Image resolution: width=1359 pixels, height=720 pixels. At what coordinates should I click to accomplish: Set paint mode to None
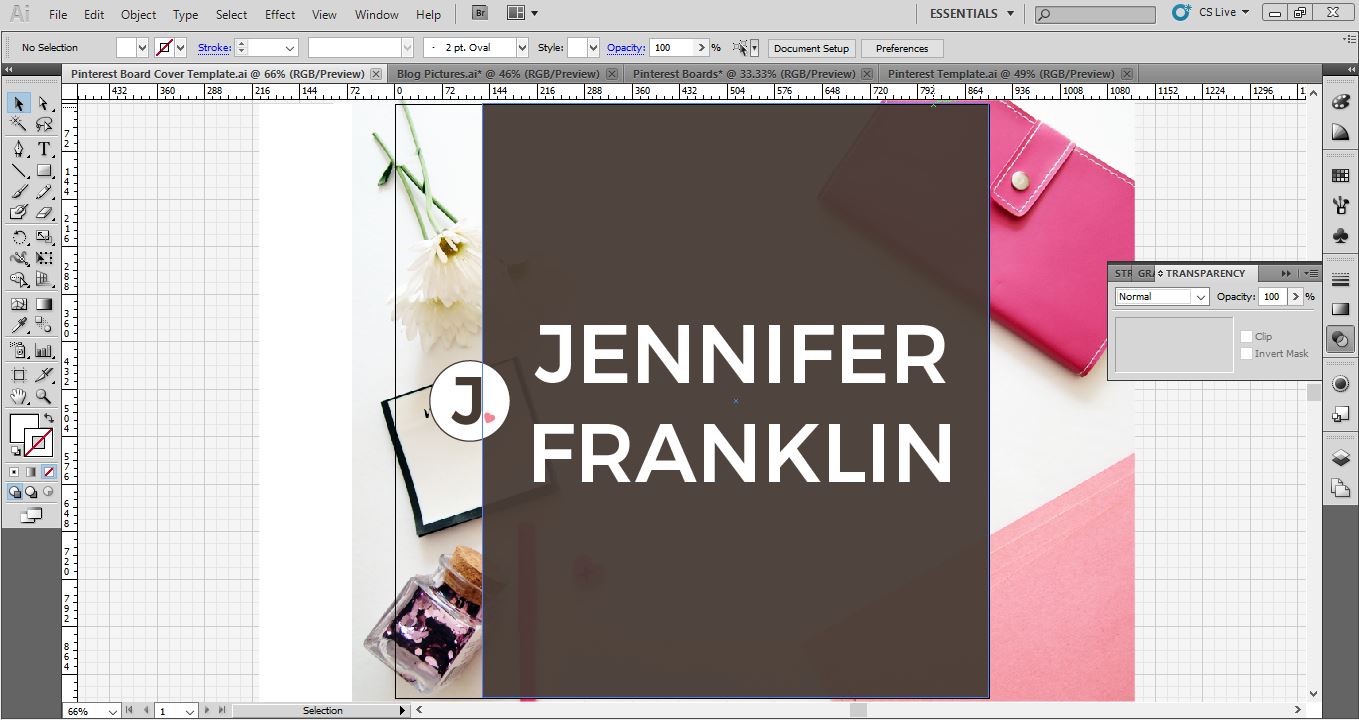[47, 472]
